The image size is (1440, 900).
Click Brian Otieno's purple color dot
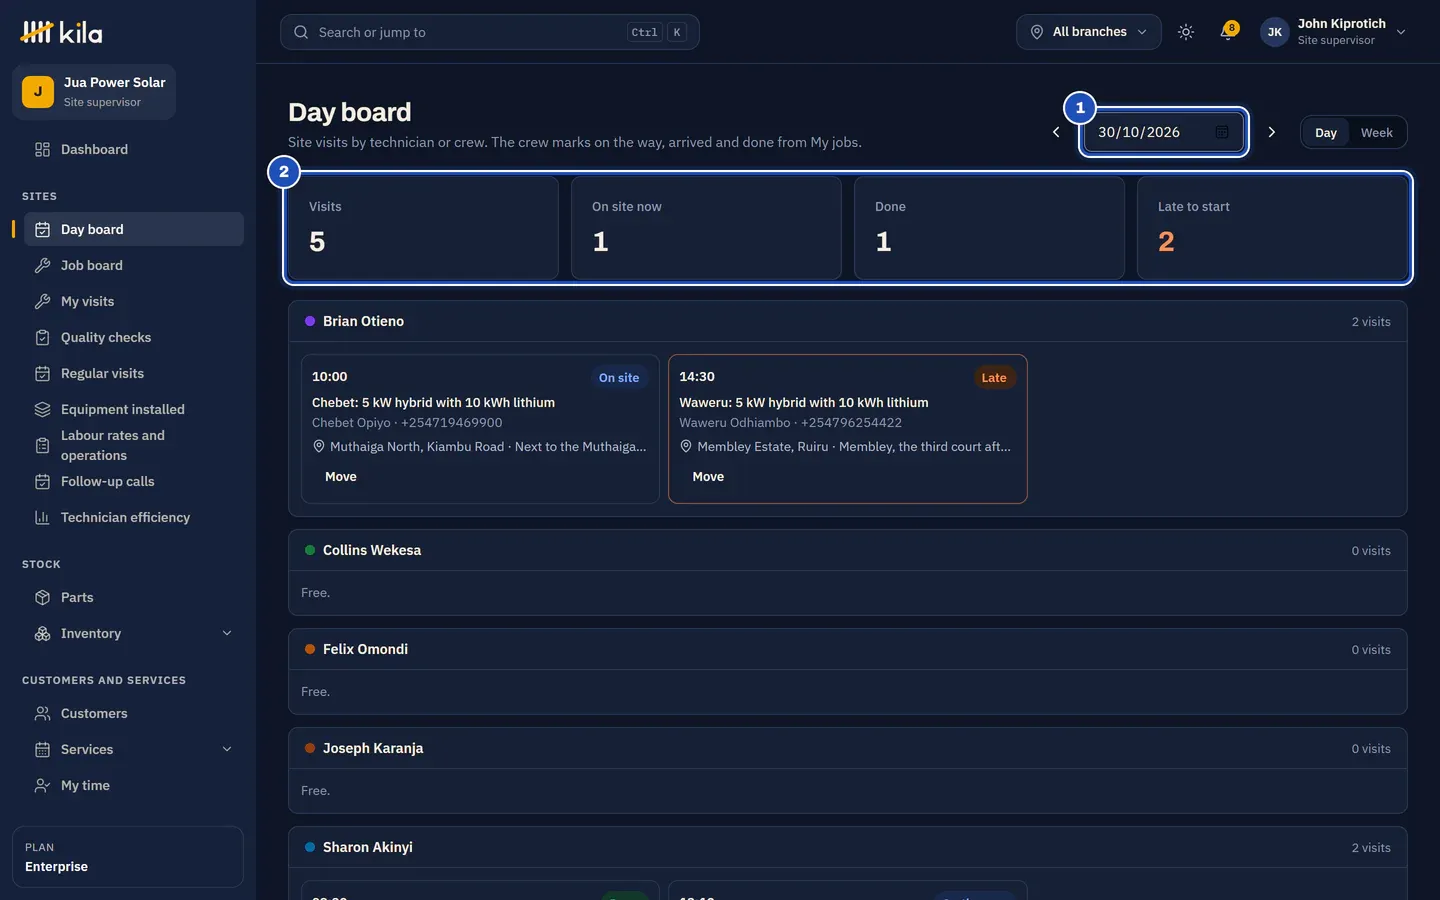(x=310, y=321)
